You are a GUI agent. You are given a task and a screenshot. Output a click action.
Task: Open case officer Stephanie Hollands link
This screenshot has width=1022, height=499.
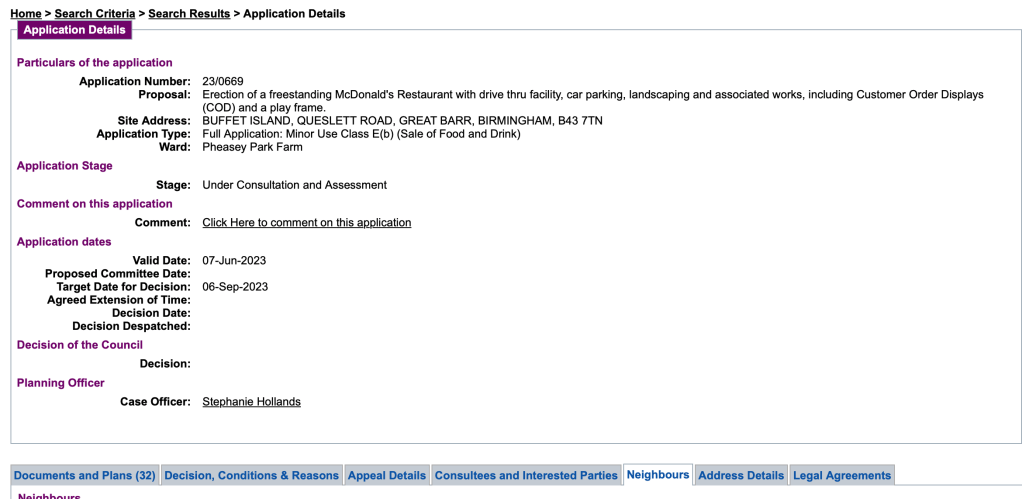[x=251, y=402]
